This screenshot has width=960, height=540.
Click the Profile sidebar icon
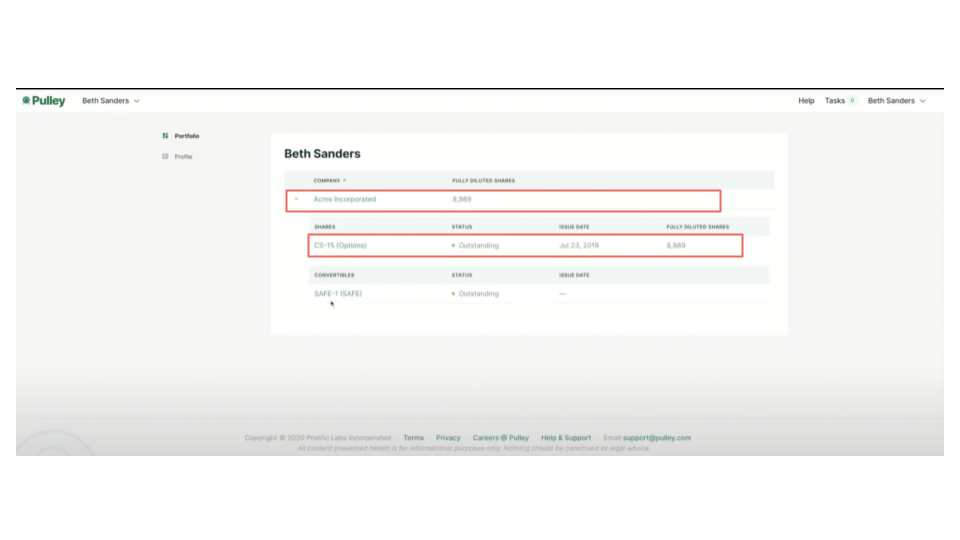point(165,157)
